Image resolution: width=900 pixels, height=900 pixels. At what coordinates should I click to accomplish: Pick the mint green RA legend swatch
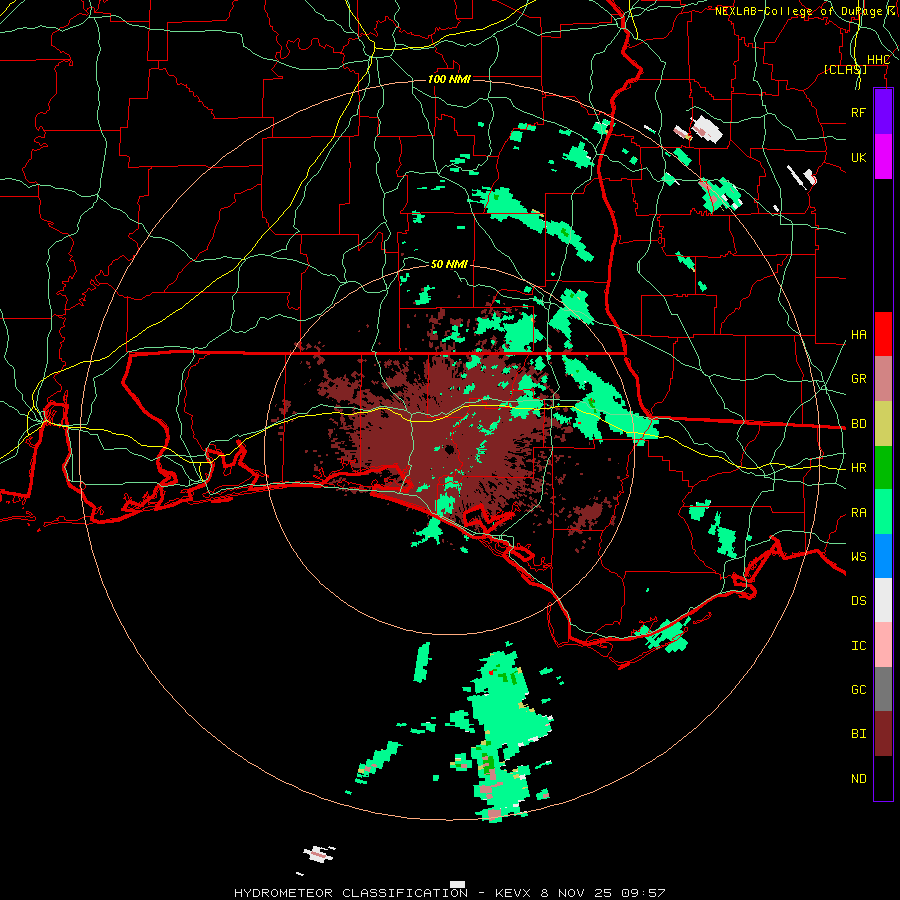coord(883,512)
